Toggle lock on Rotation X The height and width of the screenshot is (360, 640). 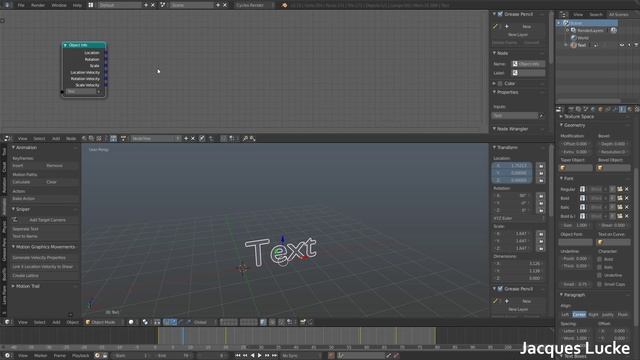coord(541,196)
